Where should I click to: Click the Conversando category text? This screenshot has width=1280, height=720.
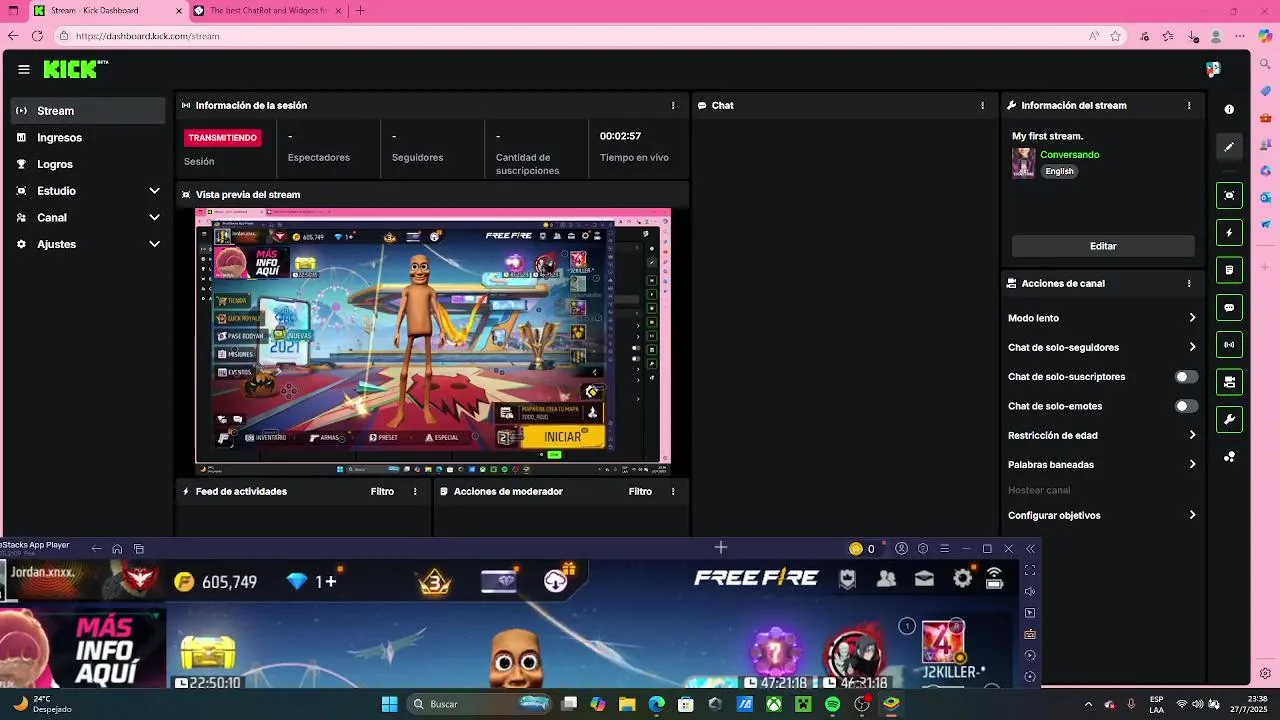pyautogui.click(x=1070, y=155)
